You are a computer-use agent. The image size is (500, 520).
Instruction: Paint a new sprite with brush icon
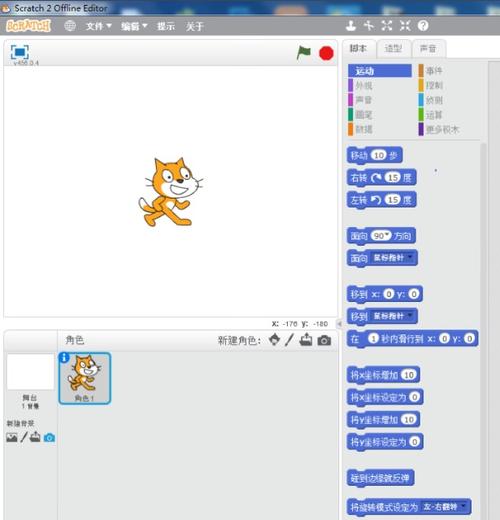pyautogui.click(x=289, y=340)
